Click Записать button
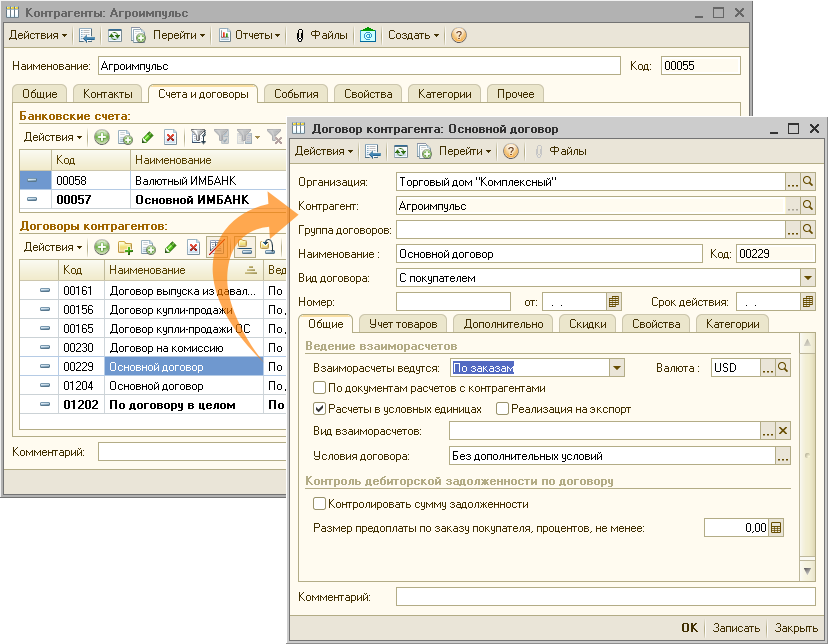The height and width of the screenshot is (644, 828). [736, 628]
